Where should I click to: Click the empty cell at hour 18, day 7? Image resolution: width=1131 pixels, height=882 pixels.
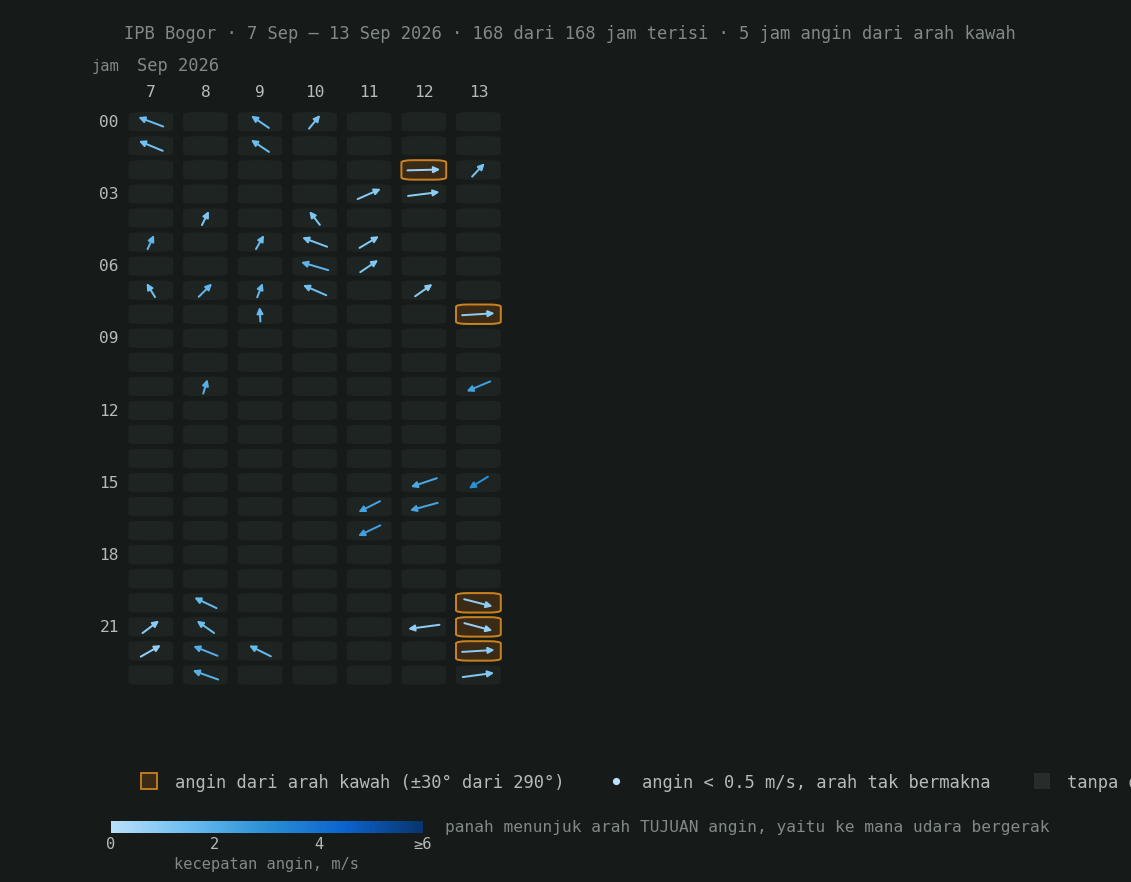tap(151, 555)
